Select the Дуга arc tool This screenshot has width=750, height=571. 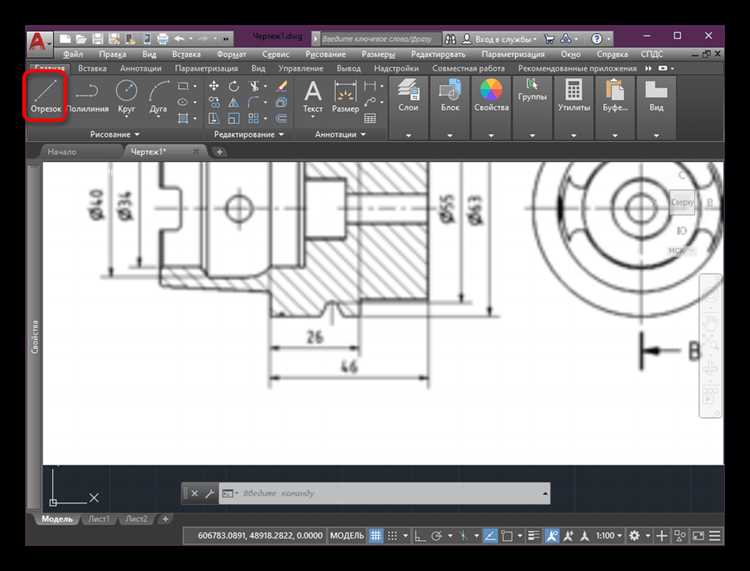(x=158, y=96)
